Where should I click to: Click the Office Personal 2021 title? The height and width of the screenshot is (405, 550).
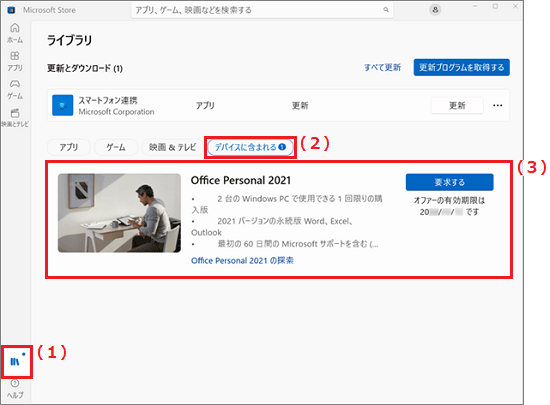point(241,180)
